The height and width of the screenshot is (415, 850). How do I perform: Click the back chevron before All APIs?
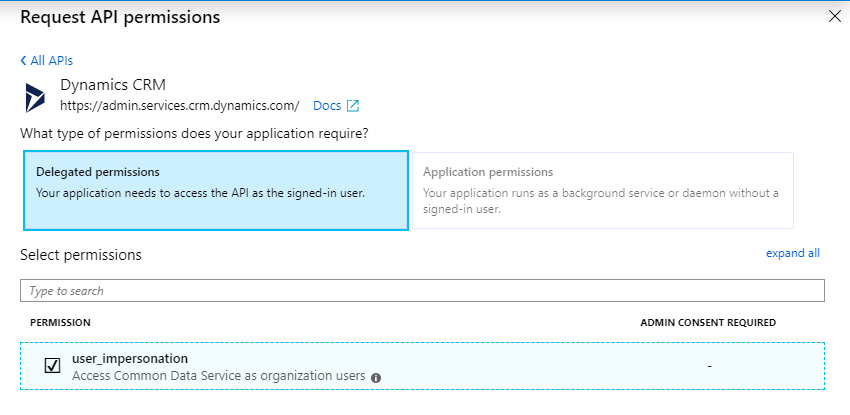(23, 61)
